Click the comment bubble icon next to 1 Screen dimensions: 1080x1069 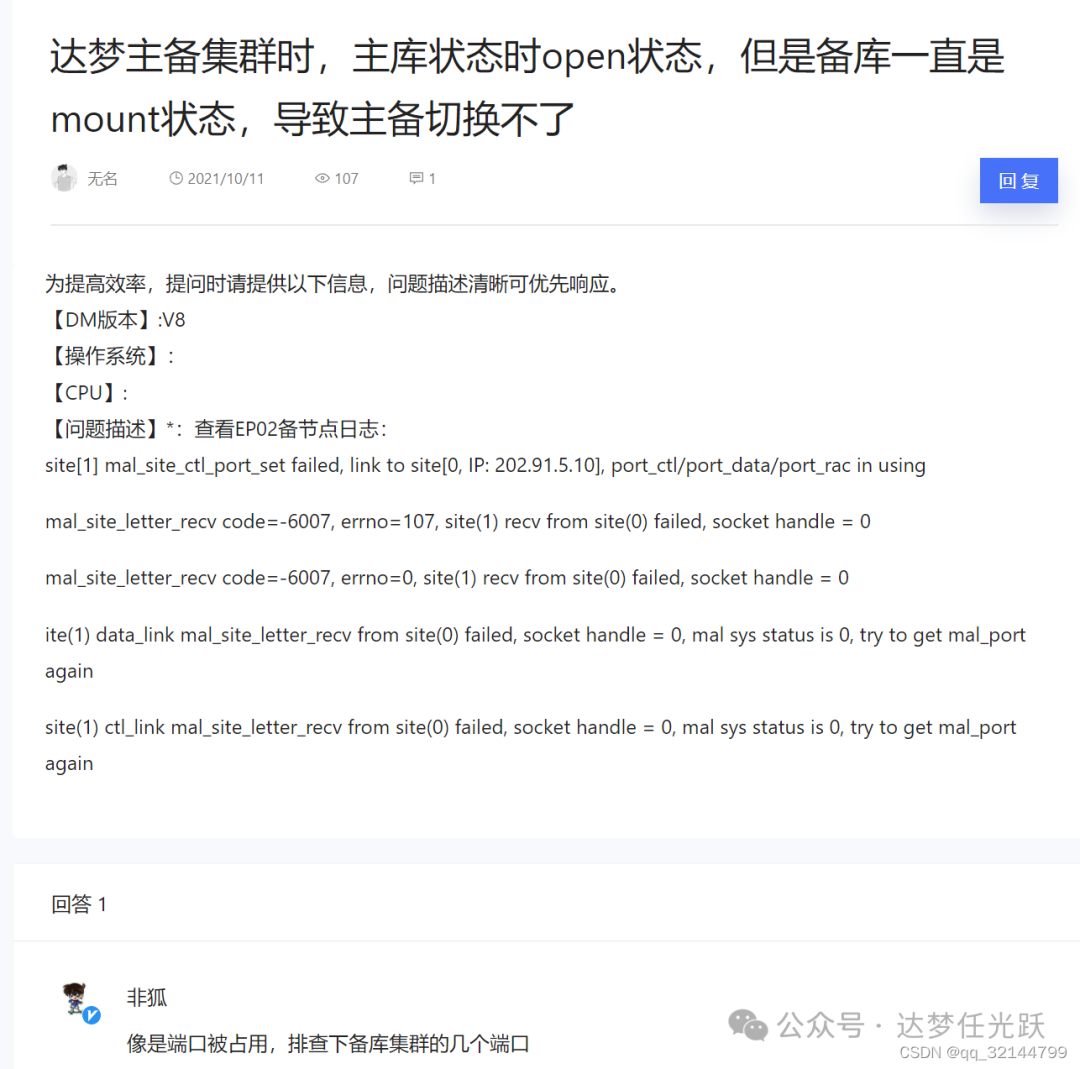point(416,178)
